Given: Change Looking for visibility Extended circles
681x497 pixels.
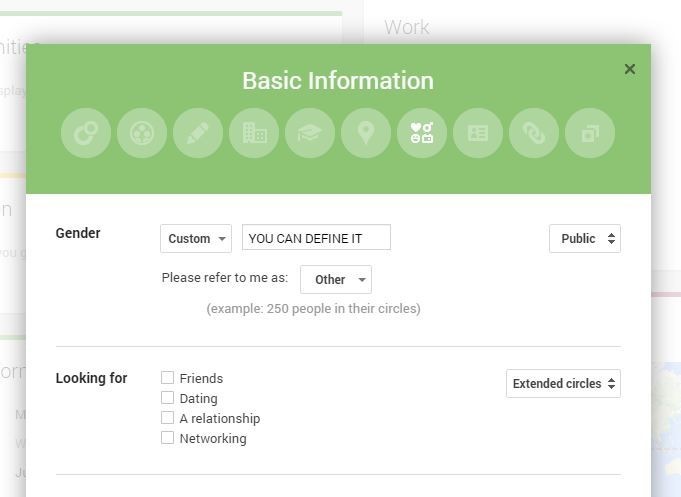Looking at the screenshot, I should tap(563, 384).
